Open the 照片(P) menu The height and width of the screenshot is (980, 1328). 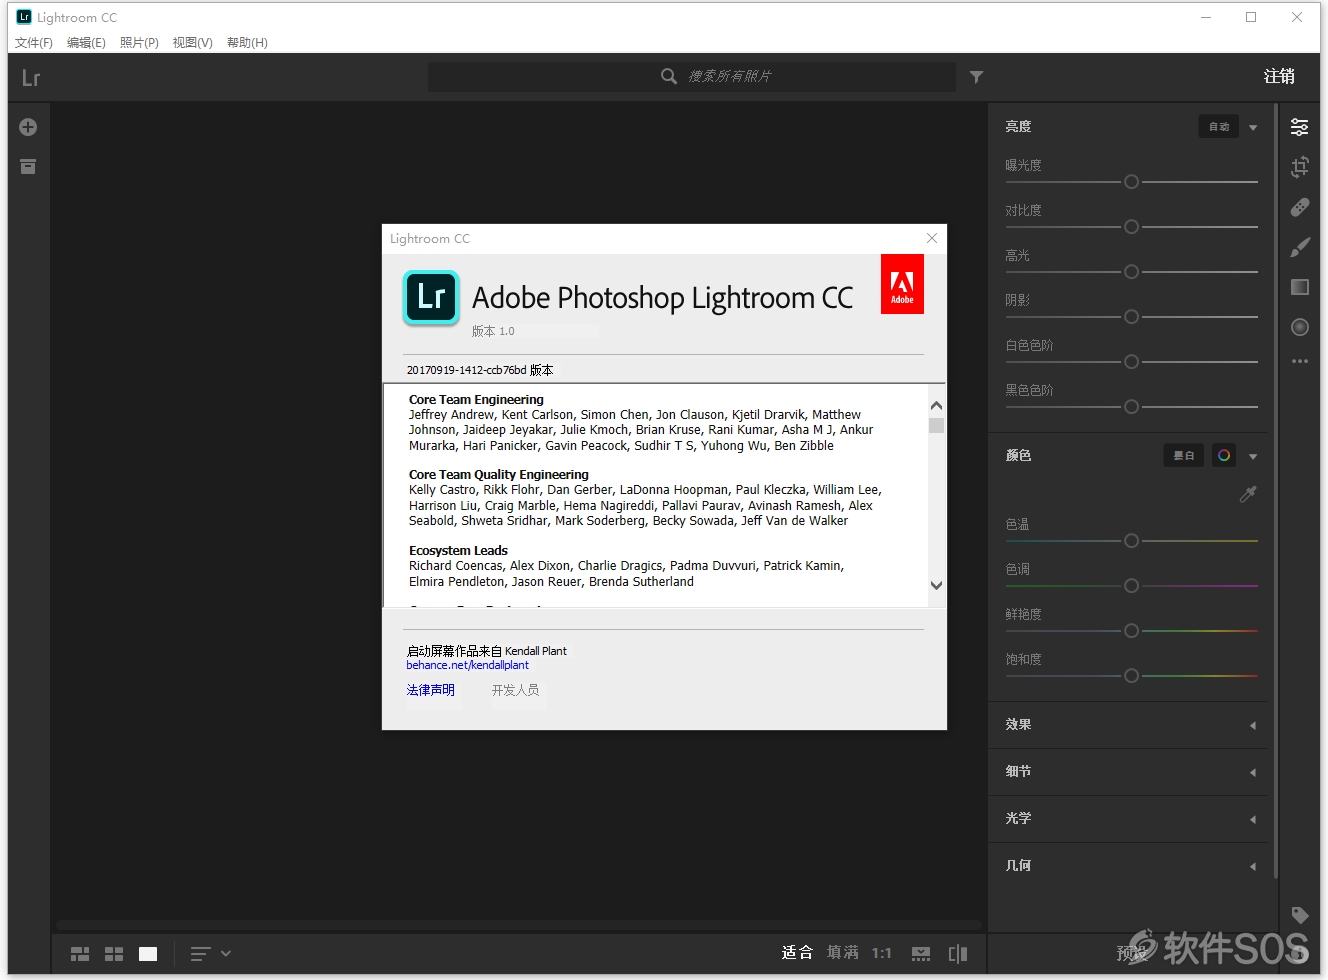coord(139,43)
